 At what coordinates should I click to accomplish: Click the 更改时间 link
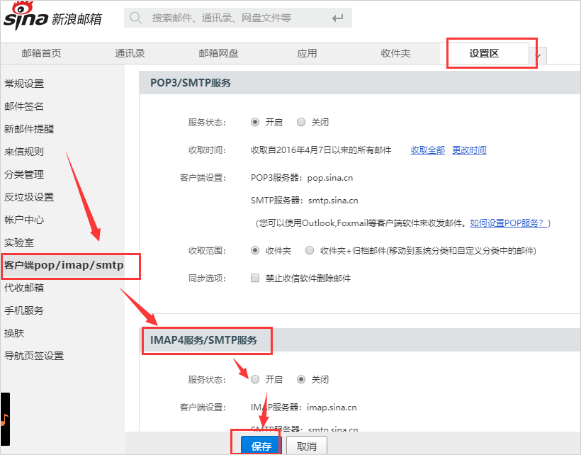click(469, 150)
